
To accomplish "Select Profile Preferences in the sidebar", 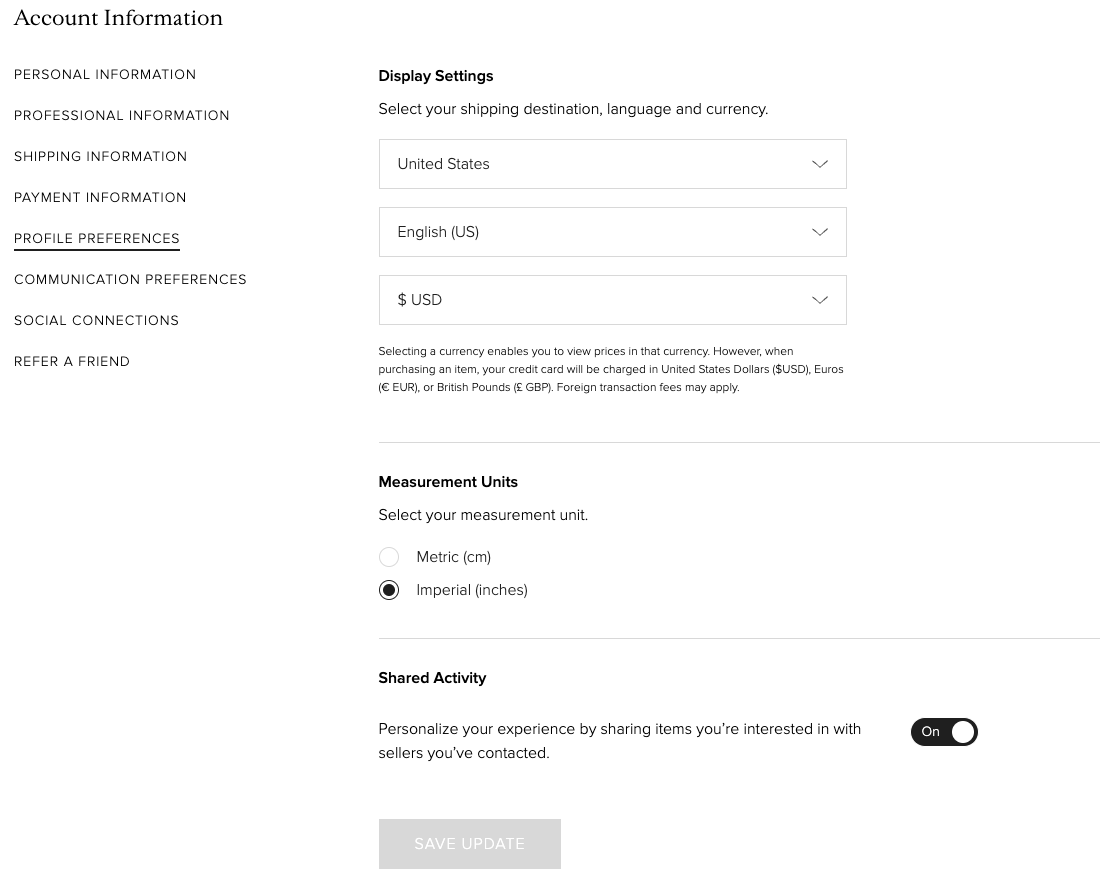I will point(96,238).
